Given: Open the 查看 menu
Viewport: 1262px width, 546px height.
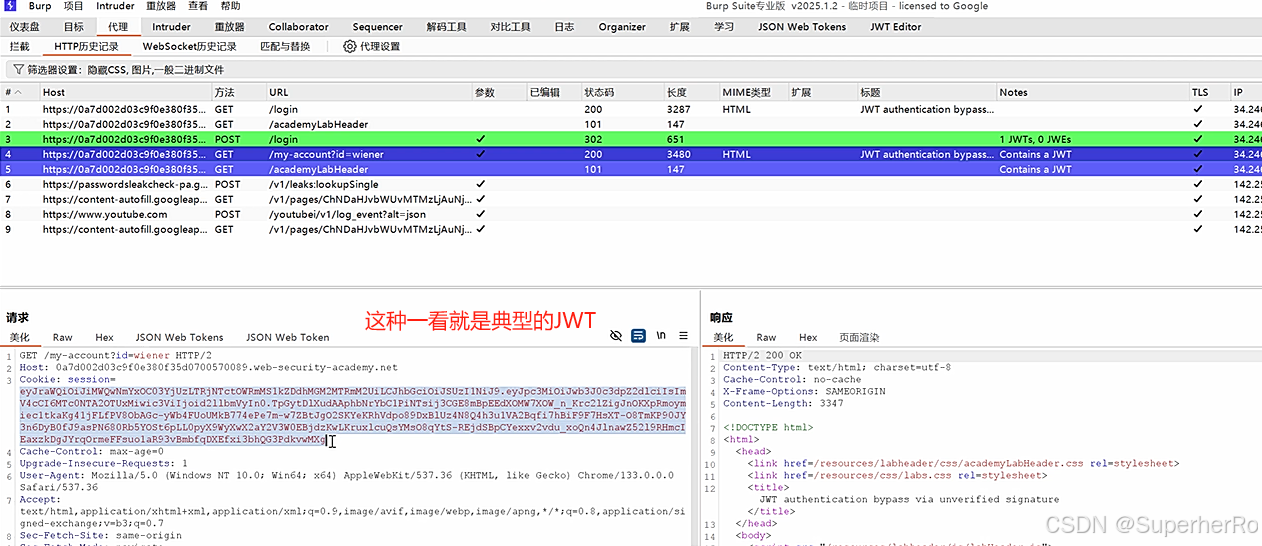Looking at the screenshot, I should (x=198, y=6).
